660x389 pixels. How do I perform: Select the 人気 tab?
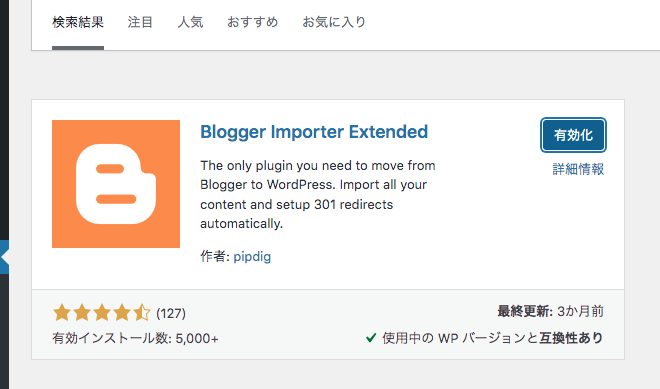190,22
